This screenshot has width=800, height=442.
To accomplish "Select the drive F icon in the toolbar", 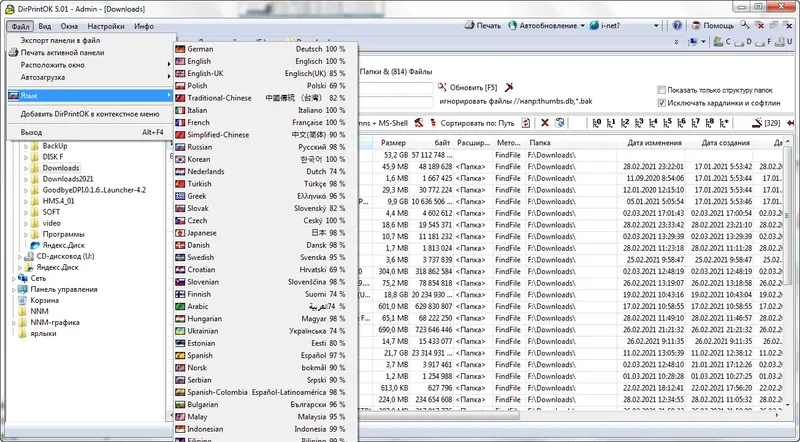I will tap(760, 42).
